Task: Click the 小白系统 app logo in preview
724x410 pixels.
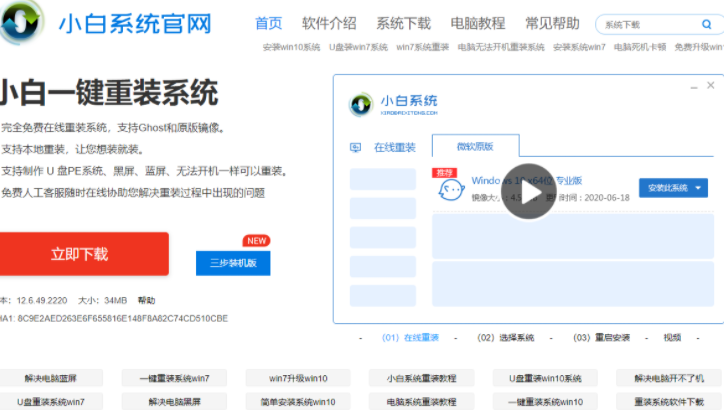Action: click(x=361, y=104)
